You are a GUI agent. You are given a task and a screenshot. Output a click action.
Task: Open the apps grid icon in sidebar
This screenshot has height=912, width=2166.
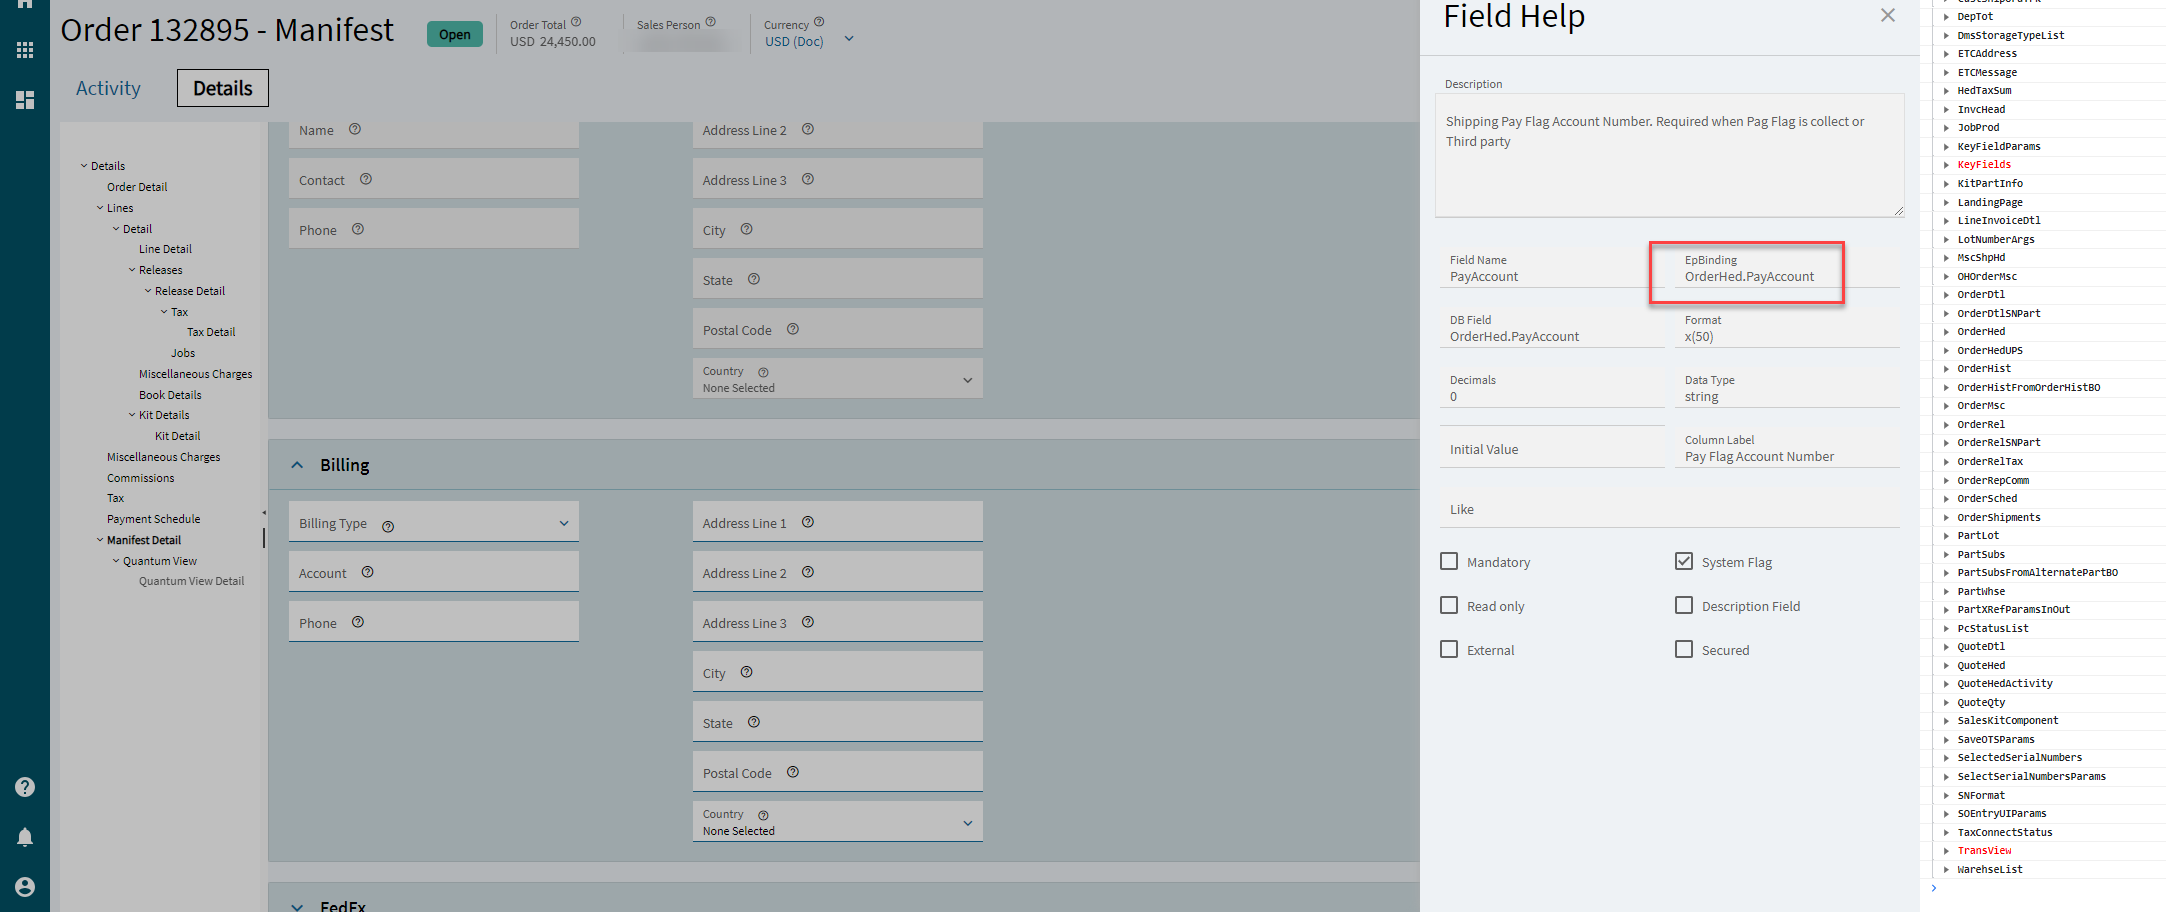[x=24, y=49]
